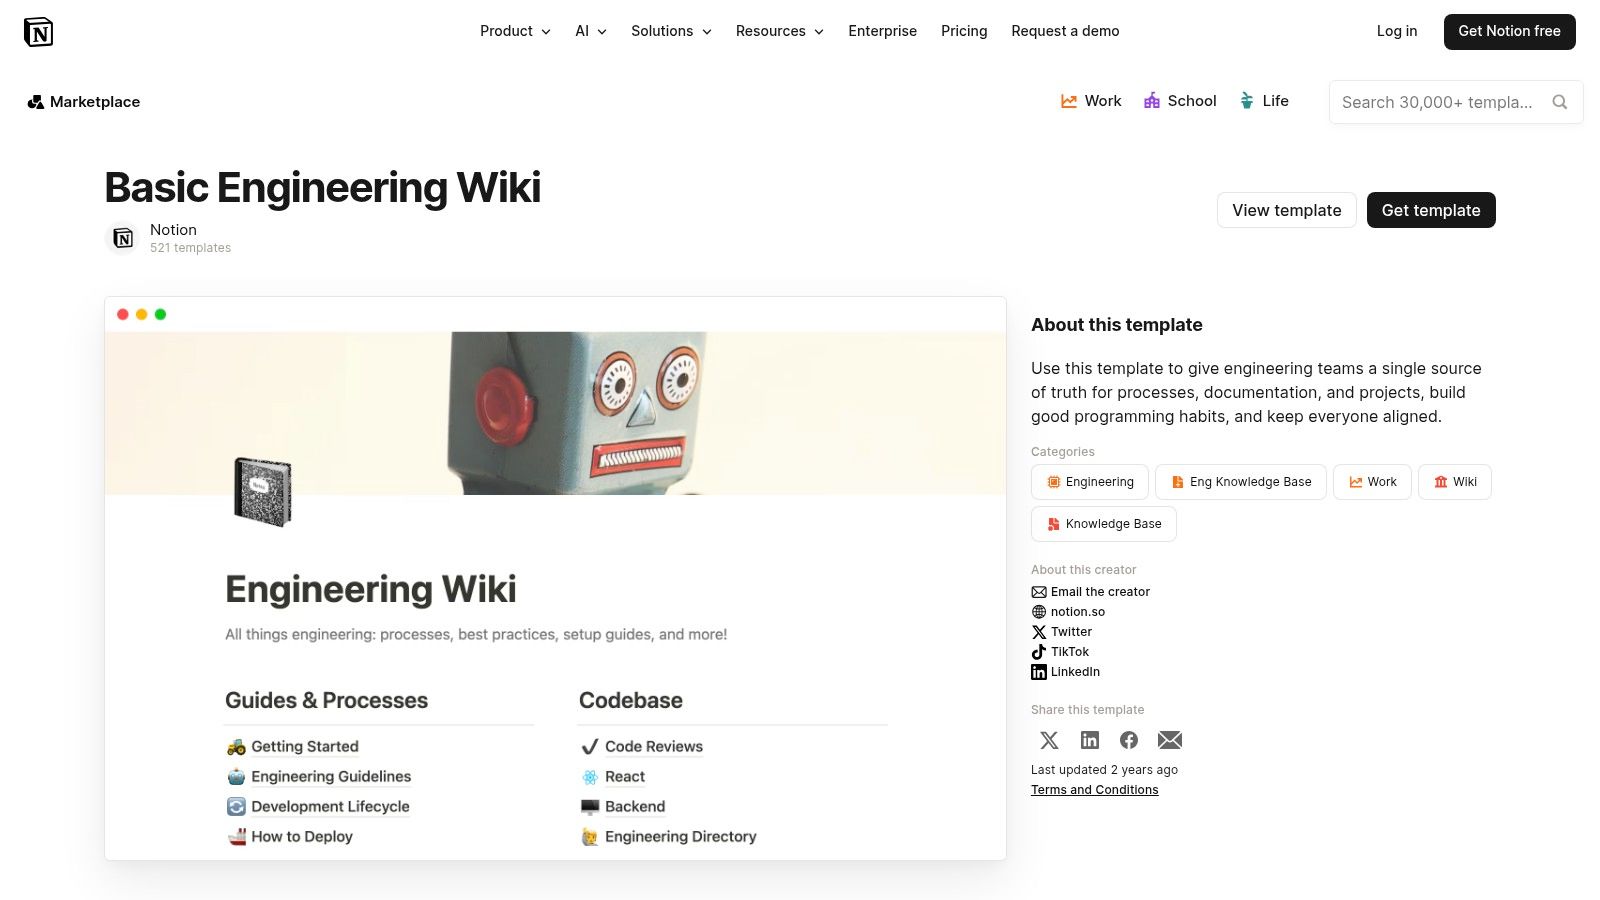Click the Getting Started tractor icon
This screenshot has width=1600, height=900.
(236, 747)
